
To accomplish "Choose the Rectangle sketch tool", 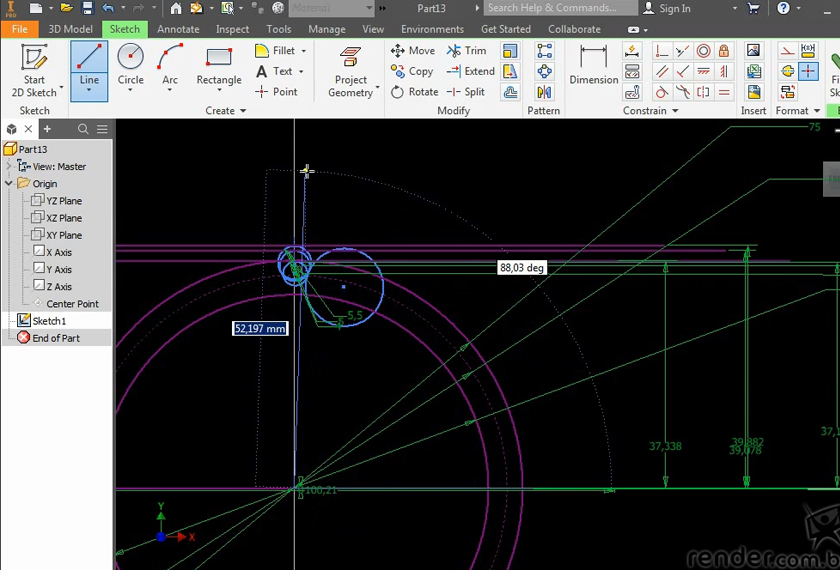I will [219, 64].
